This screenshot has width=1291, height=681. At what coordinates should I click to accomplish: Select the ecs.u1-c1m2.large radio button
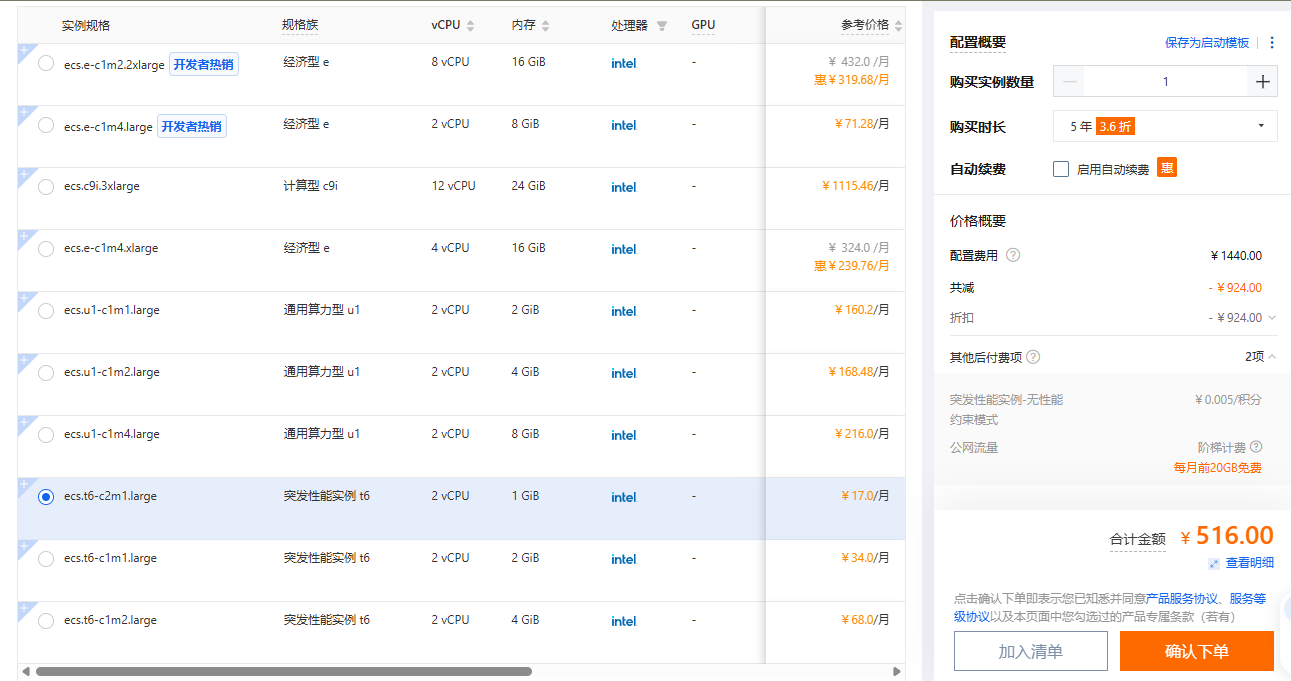pyautogui.click(x=46, y=373)
